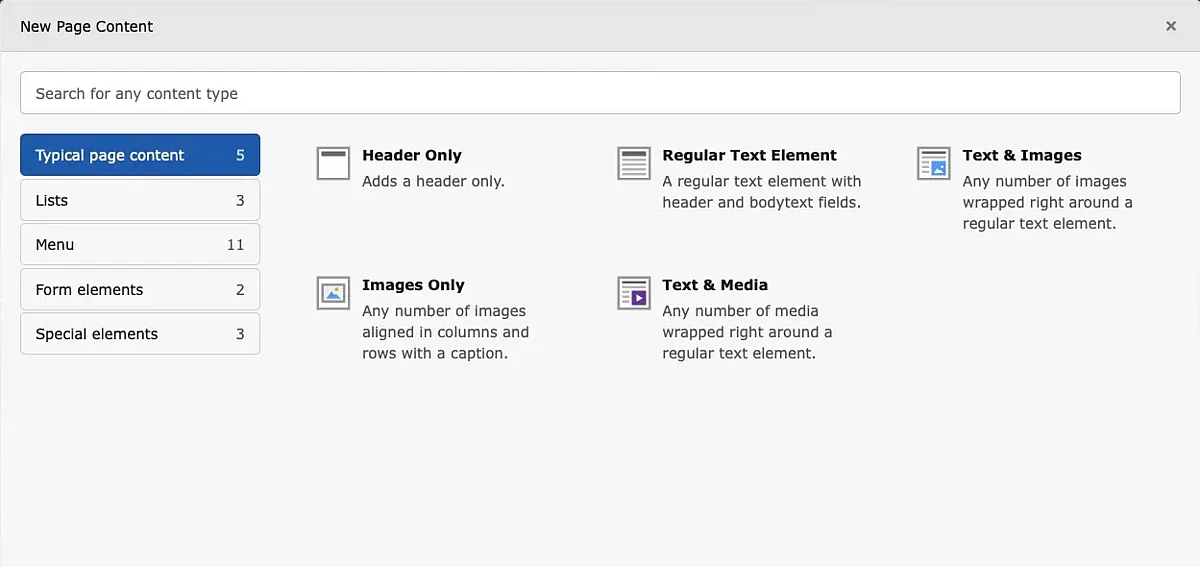Click the 'Adds a header only.' description

[433, 181]
